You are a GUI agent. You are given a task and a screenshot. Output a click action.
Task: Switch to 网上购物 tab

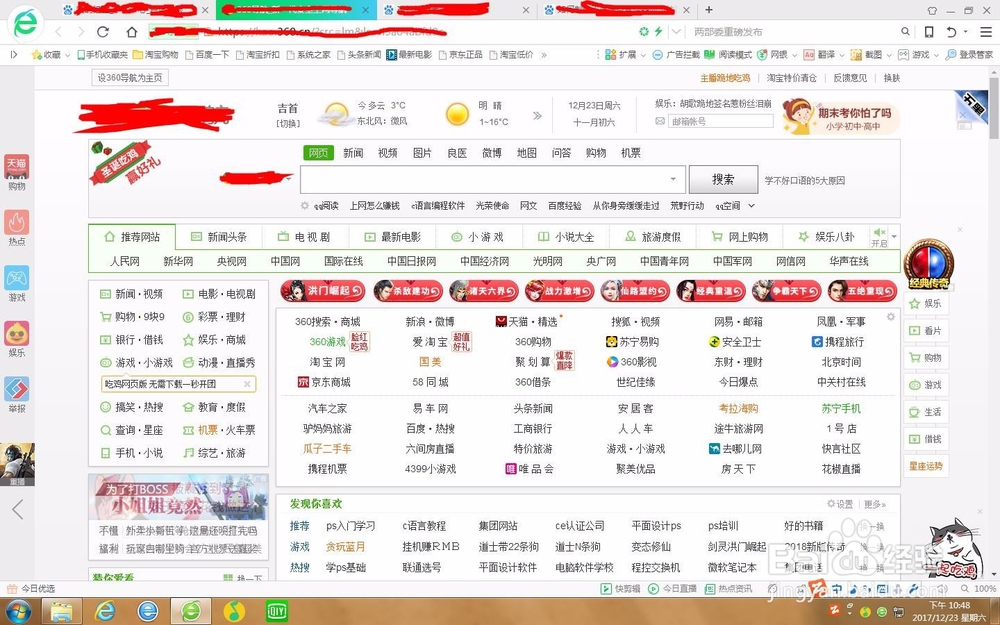pos(739,237)
